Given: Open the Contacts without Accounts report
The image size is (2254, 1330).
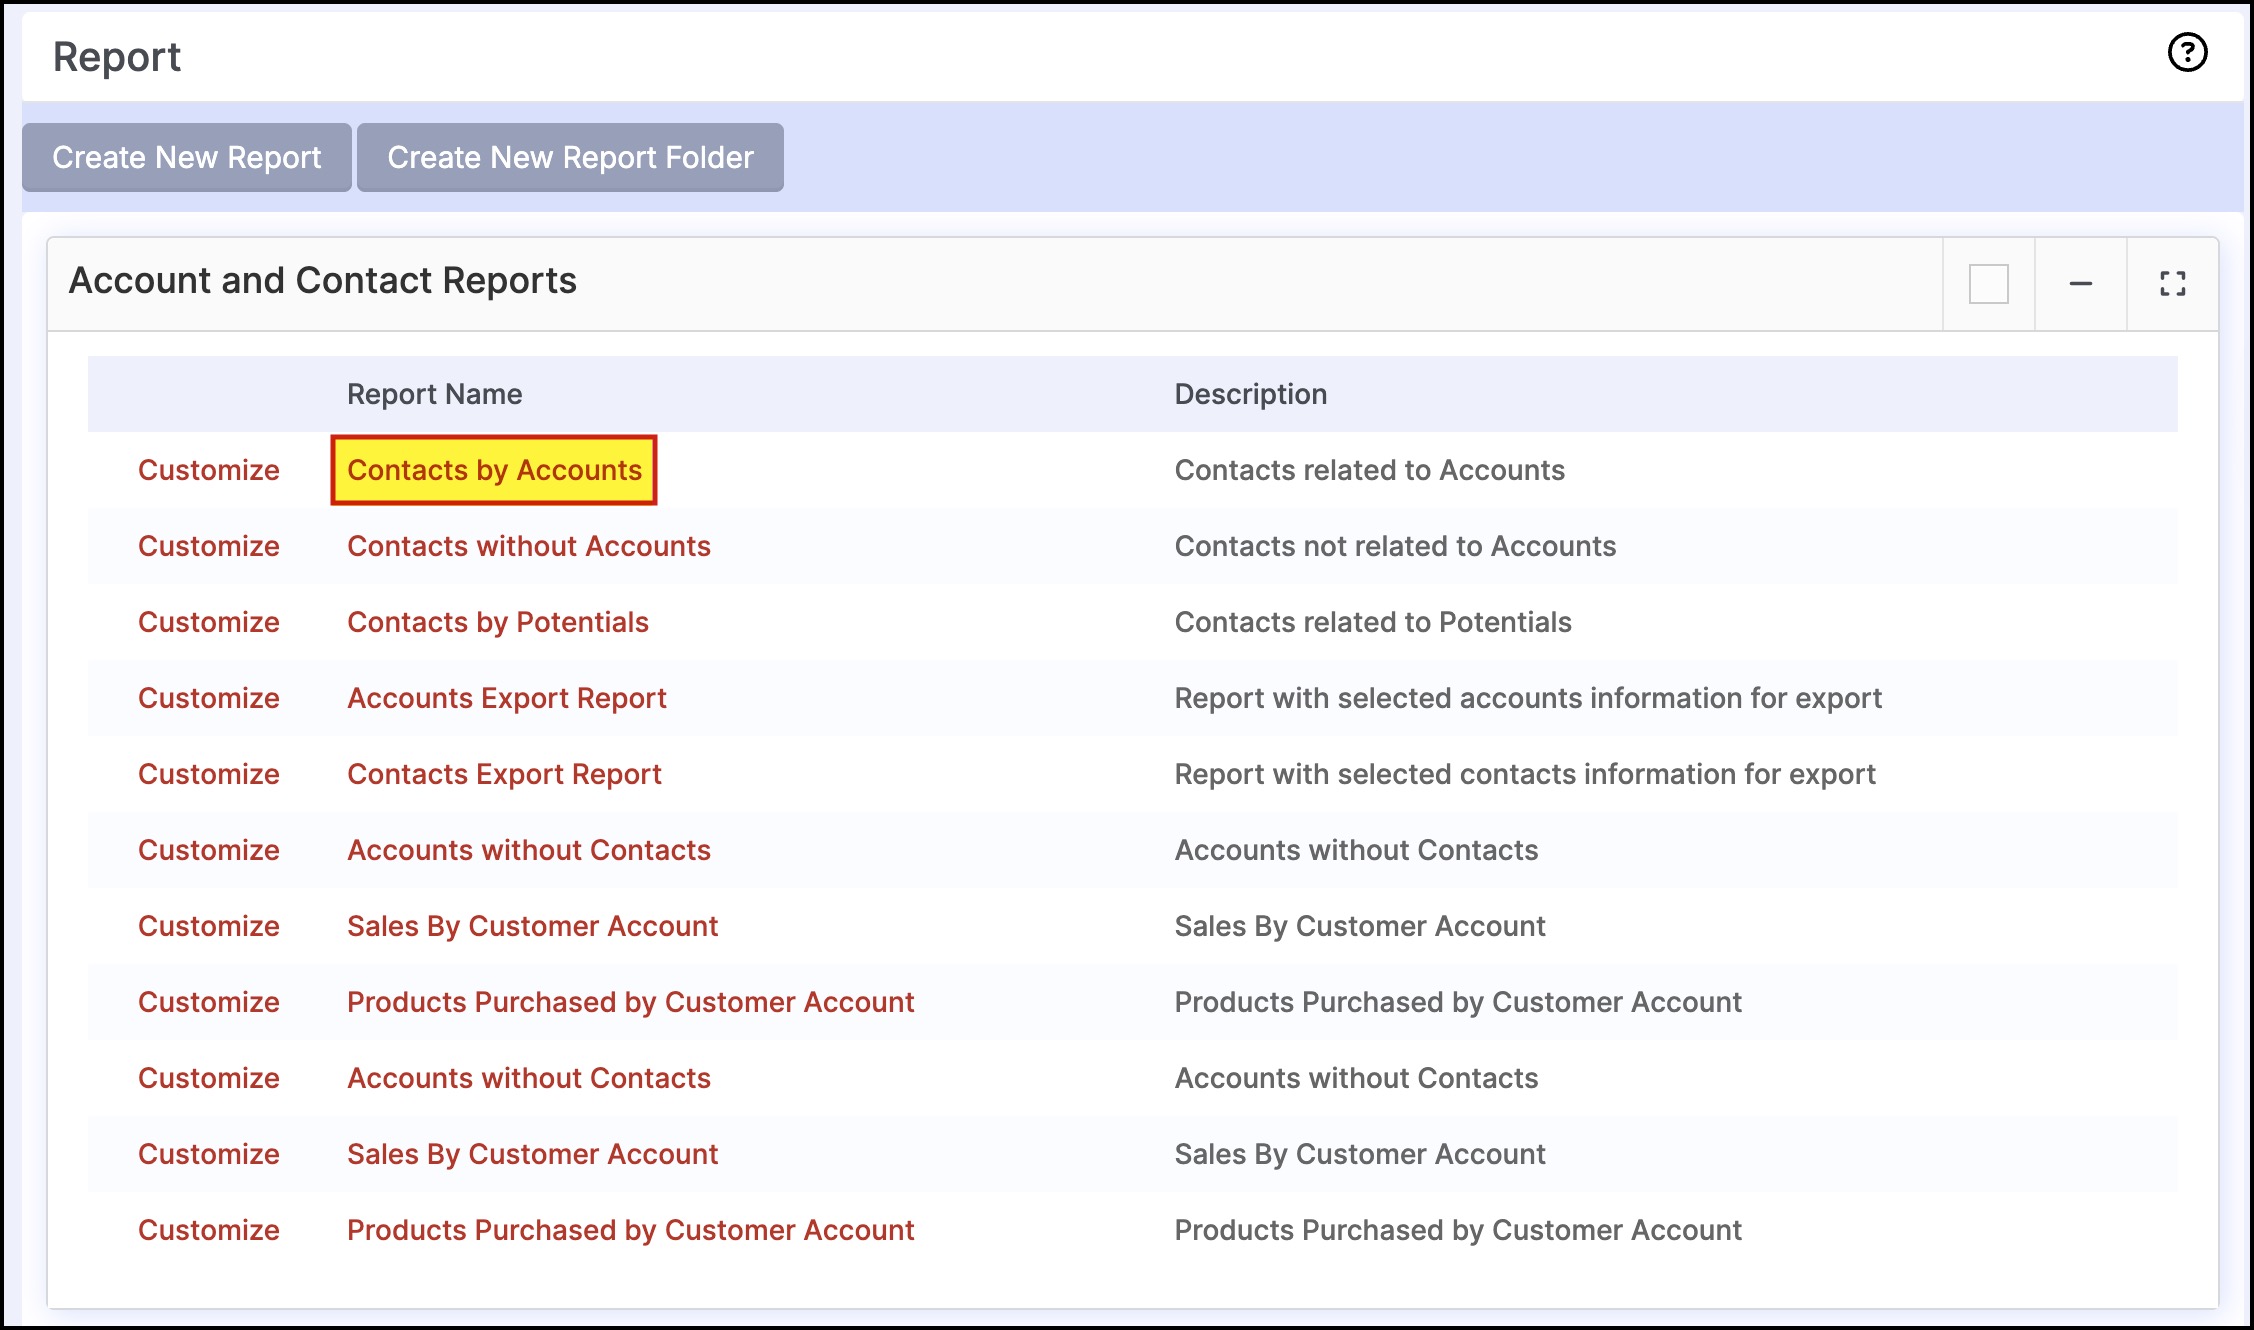Looking at the screenshot, I should click(529, 546).
